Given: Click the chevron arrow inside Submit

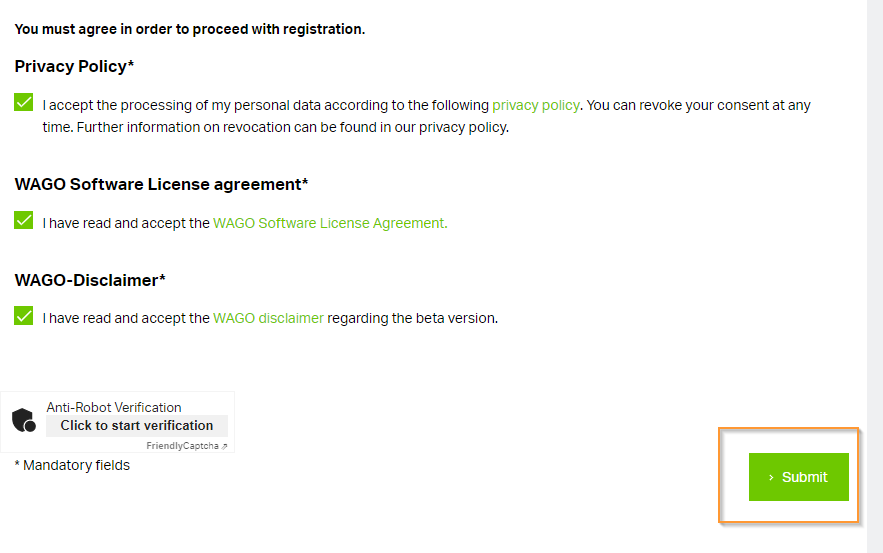Looking at the screenshot, I should click(x=771, y=478).
